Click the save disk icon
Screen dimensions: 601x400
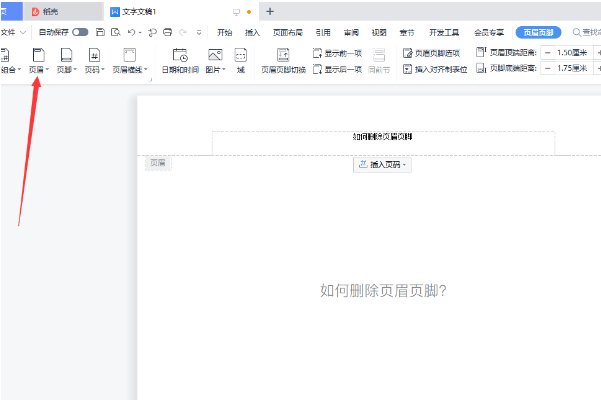tap(100, 32)
